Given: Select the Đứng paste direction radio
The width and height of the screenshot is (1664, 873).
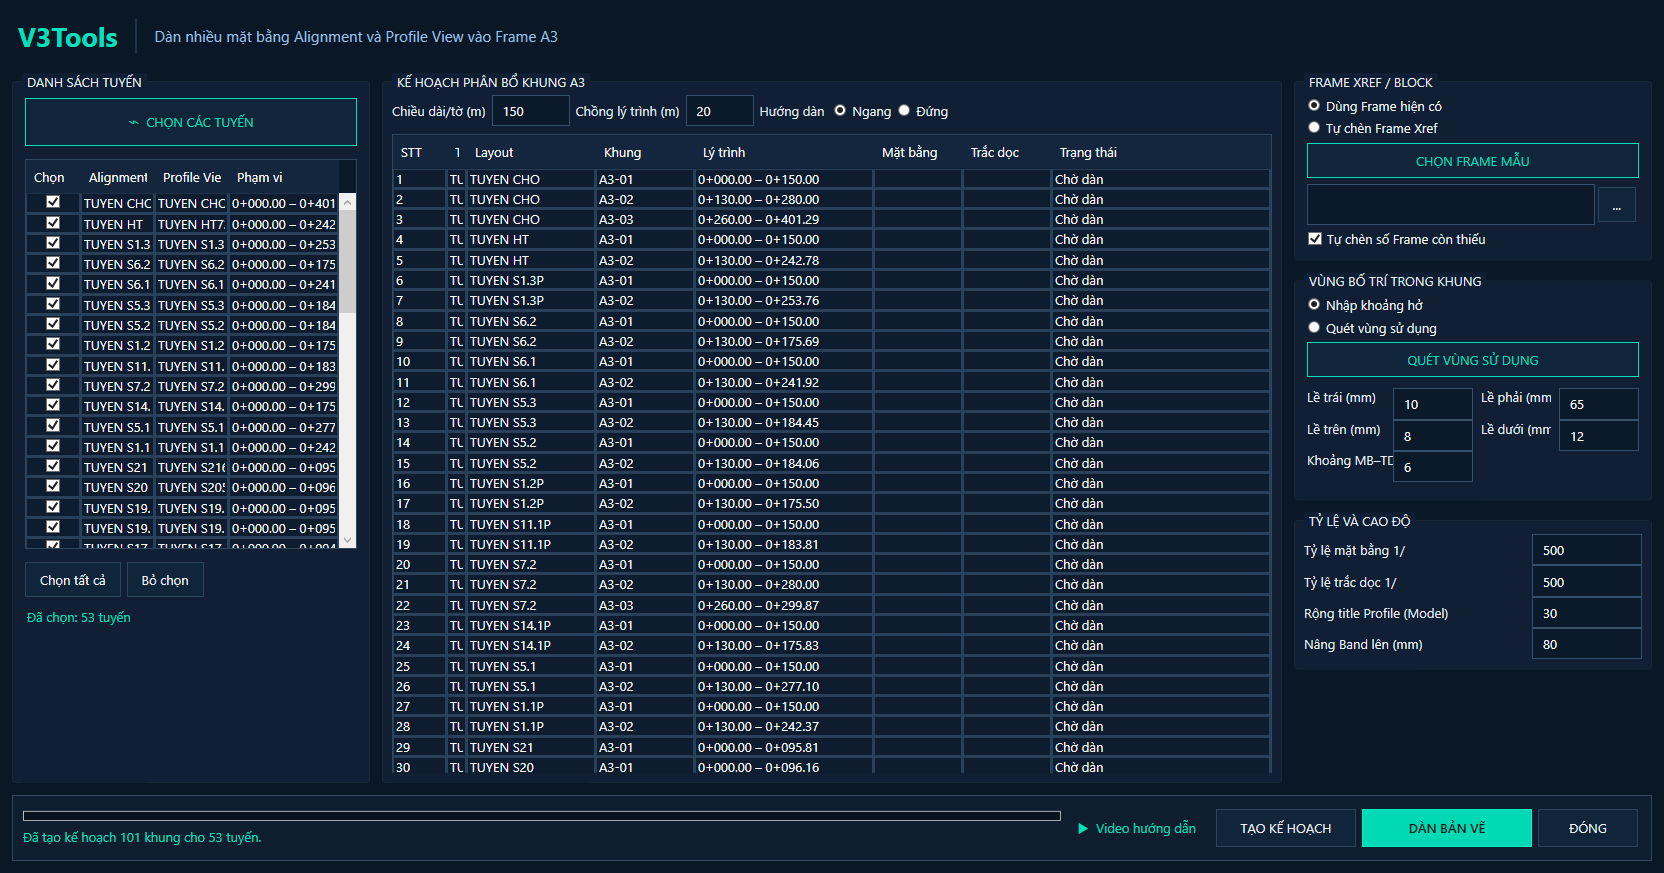Looking at the screenshot, I should 904,111.
